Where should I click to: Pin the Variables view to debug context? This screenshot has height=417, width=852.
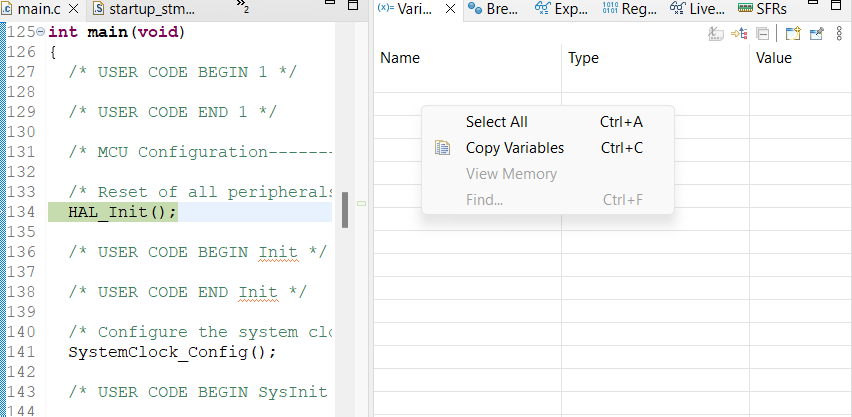[x=816, y=34]
